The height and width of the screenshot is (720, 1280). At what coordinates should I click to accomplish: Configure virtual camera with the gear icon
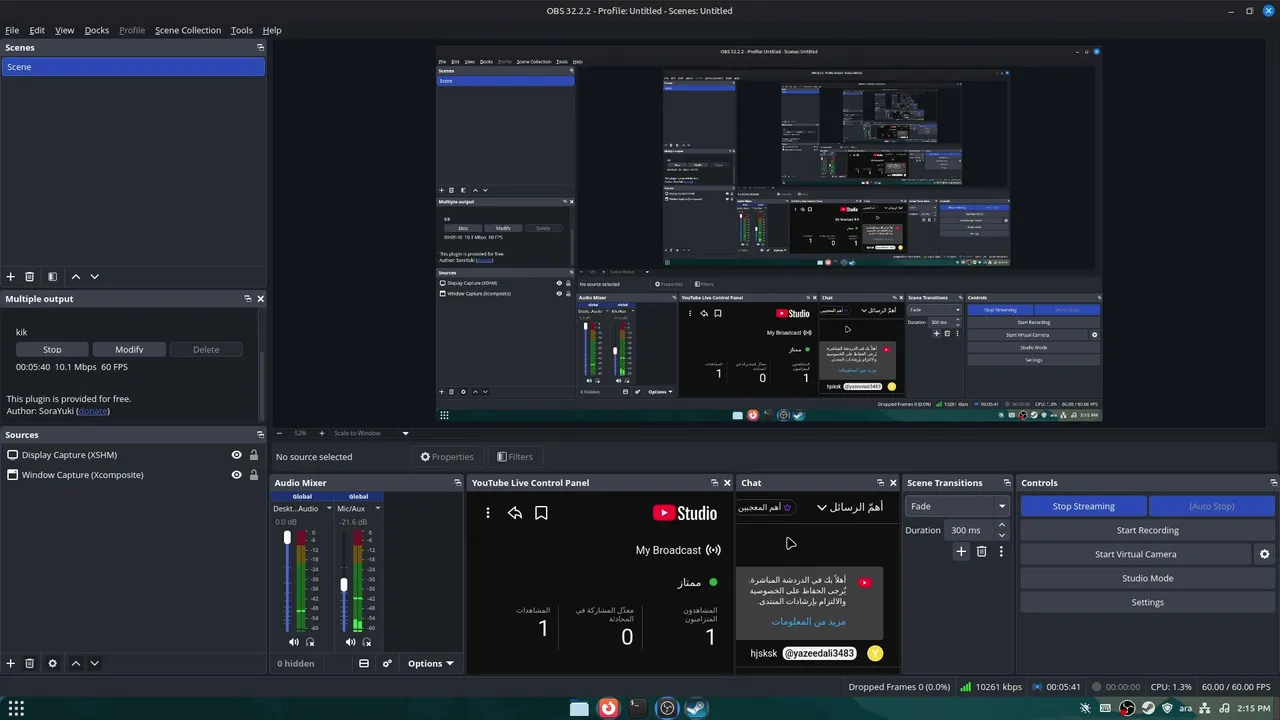click(x=1265, y=554)
